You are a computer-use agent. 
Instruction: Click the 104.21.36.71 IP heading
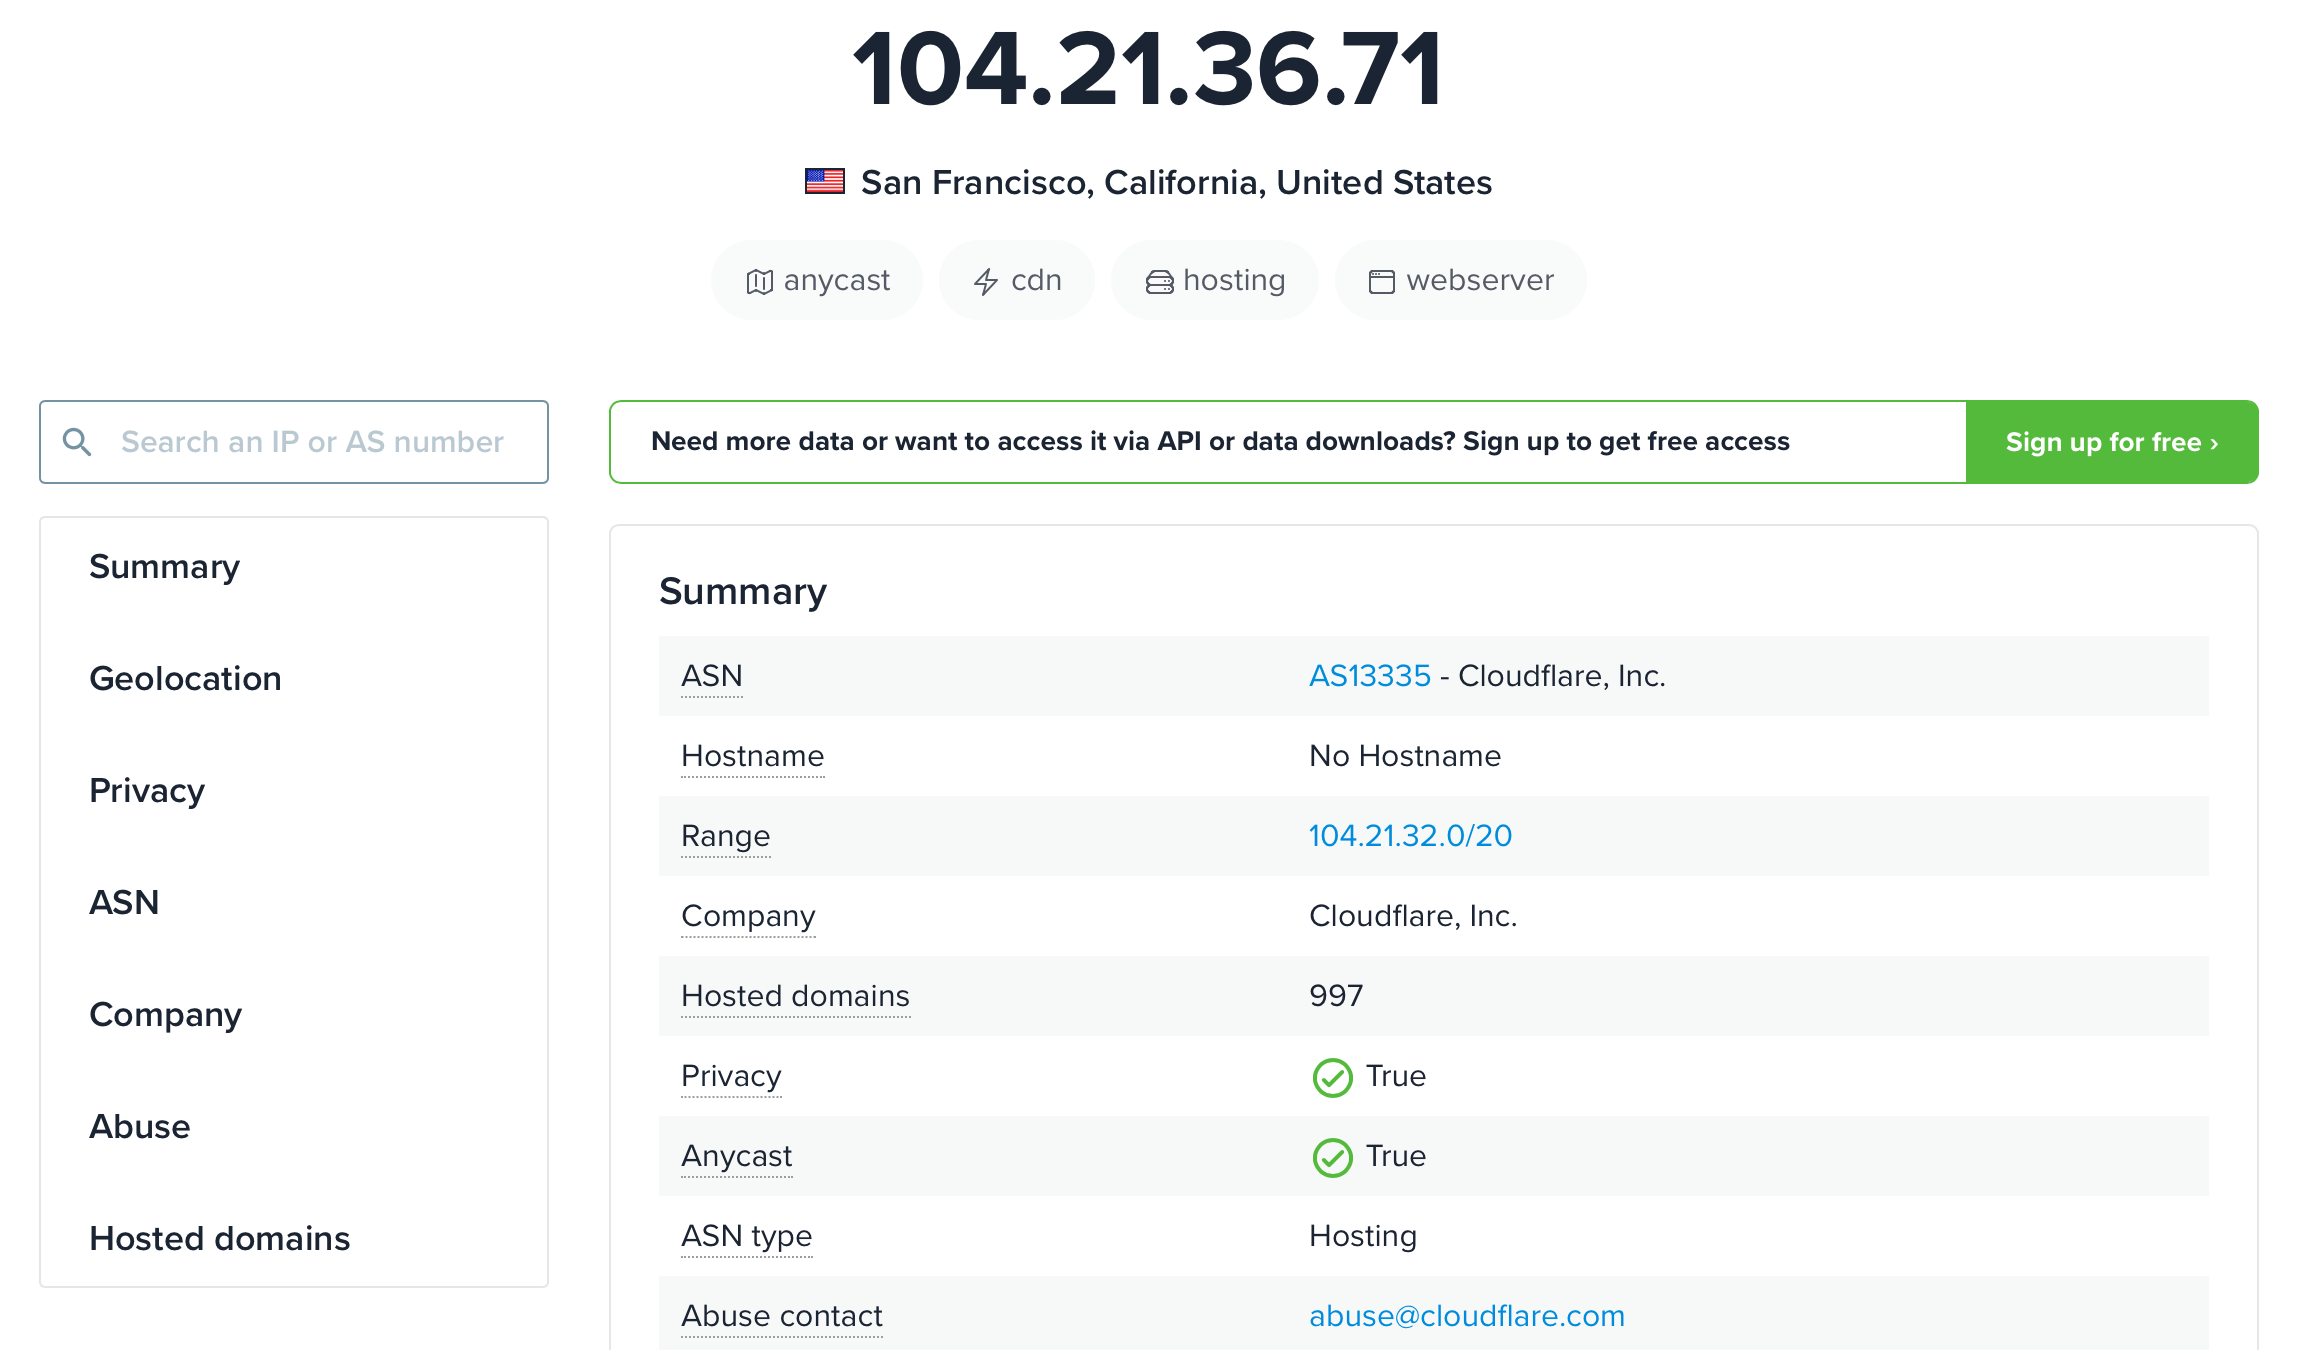pos(1148,68)
